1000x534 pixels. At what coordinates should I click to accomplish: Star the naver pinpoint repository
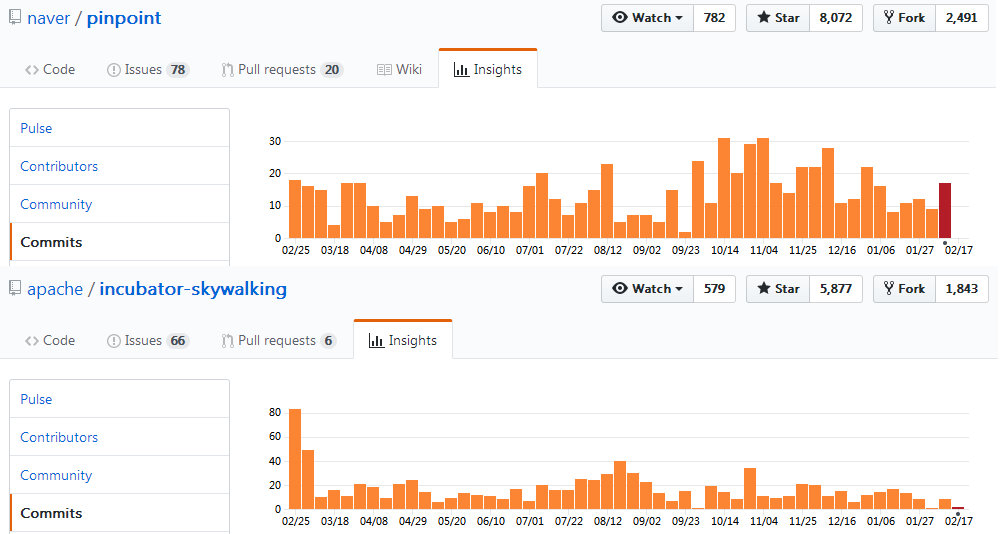[778, 18]
